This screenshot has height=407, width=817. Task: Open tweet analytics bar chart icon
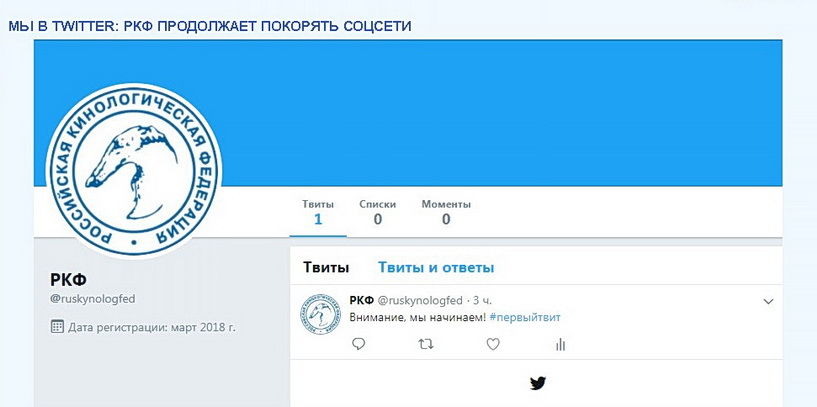[561, 344]
